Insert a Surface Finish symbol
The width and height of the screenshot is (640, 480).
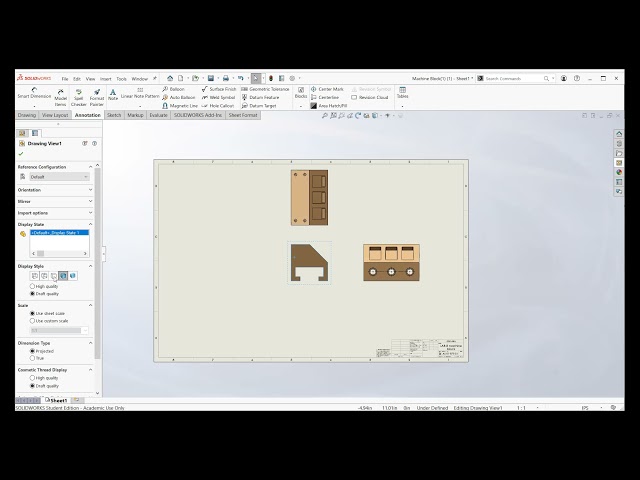[219, 89]
